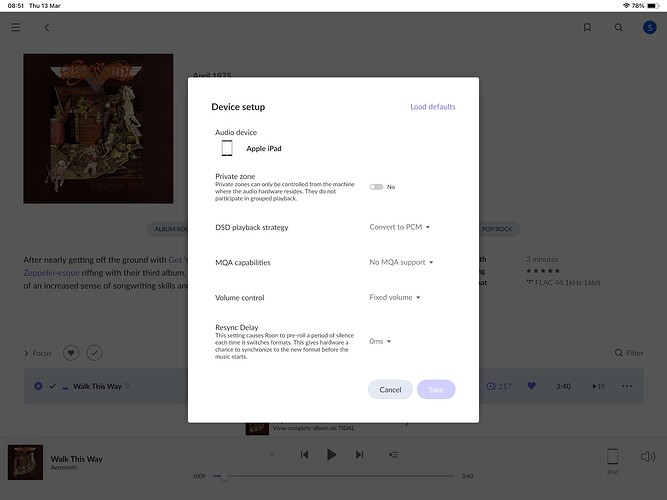The width and height of the screenshot is (667, 500).
Task: Open Volume control dropdown
Action: [x=395, y=297]
